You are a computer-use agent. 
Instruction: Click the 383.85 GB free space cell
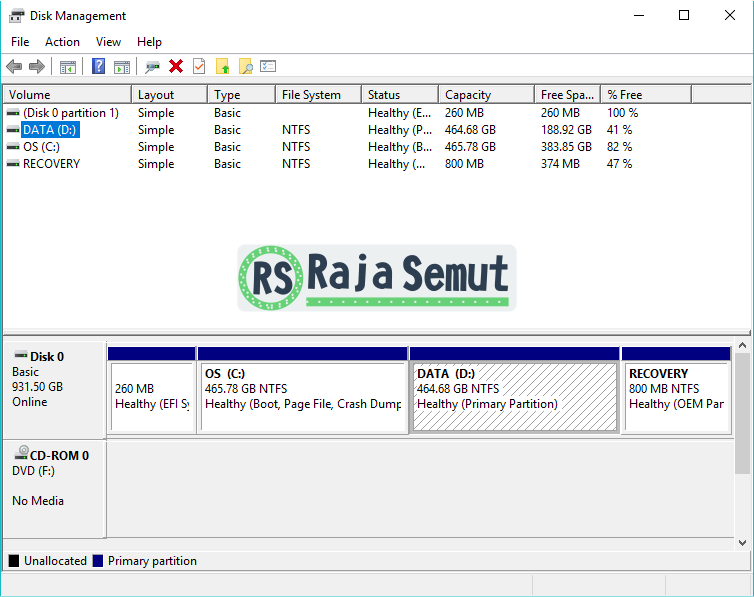coord(566,147)
